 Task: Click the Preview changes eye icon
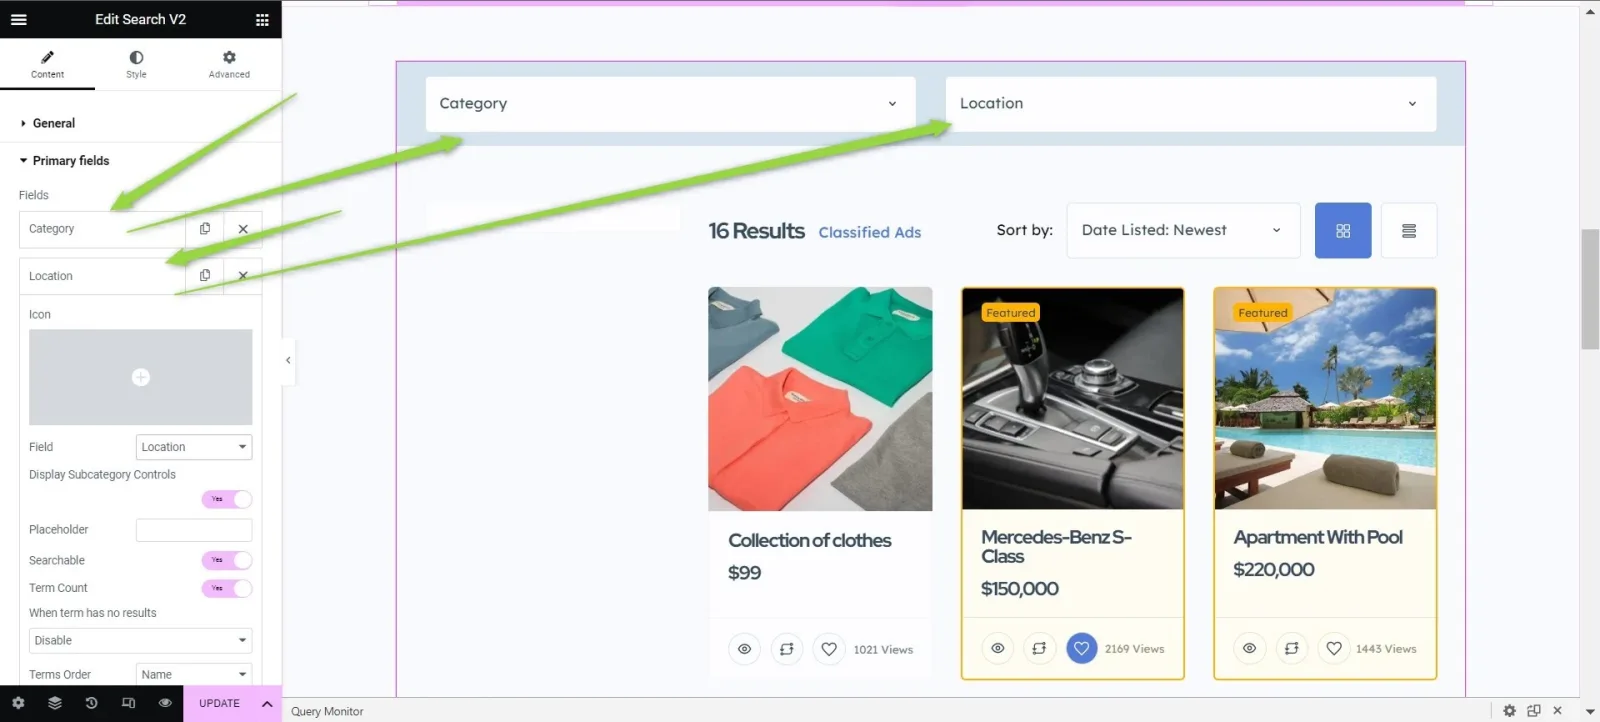point(165,703)
